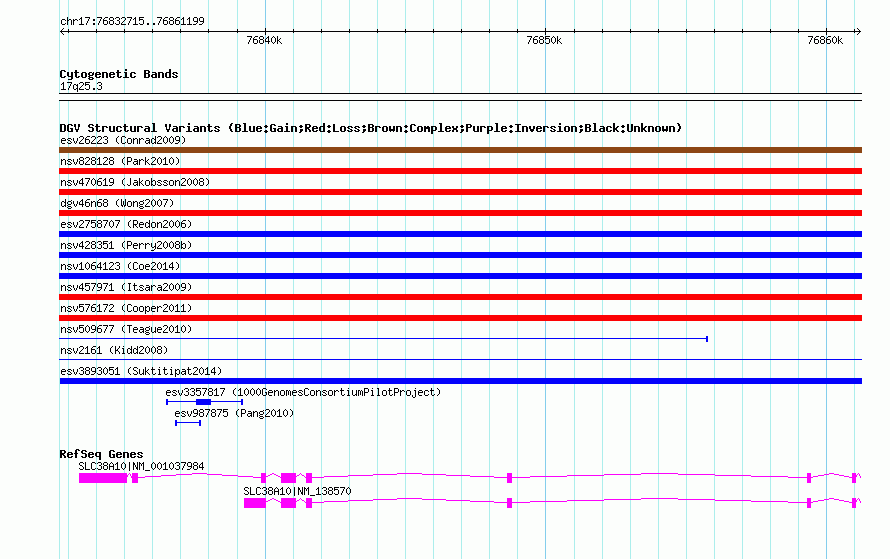Viewport: 890px width, 559px height.
Task: Select the esv3357817 variant glyph with thick block
Action: pos(204,402)
